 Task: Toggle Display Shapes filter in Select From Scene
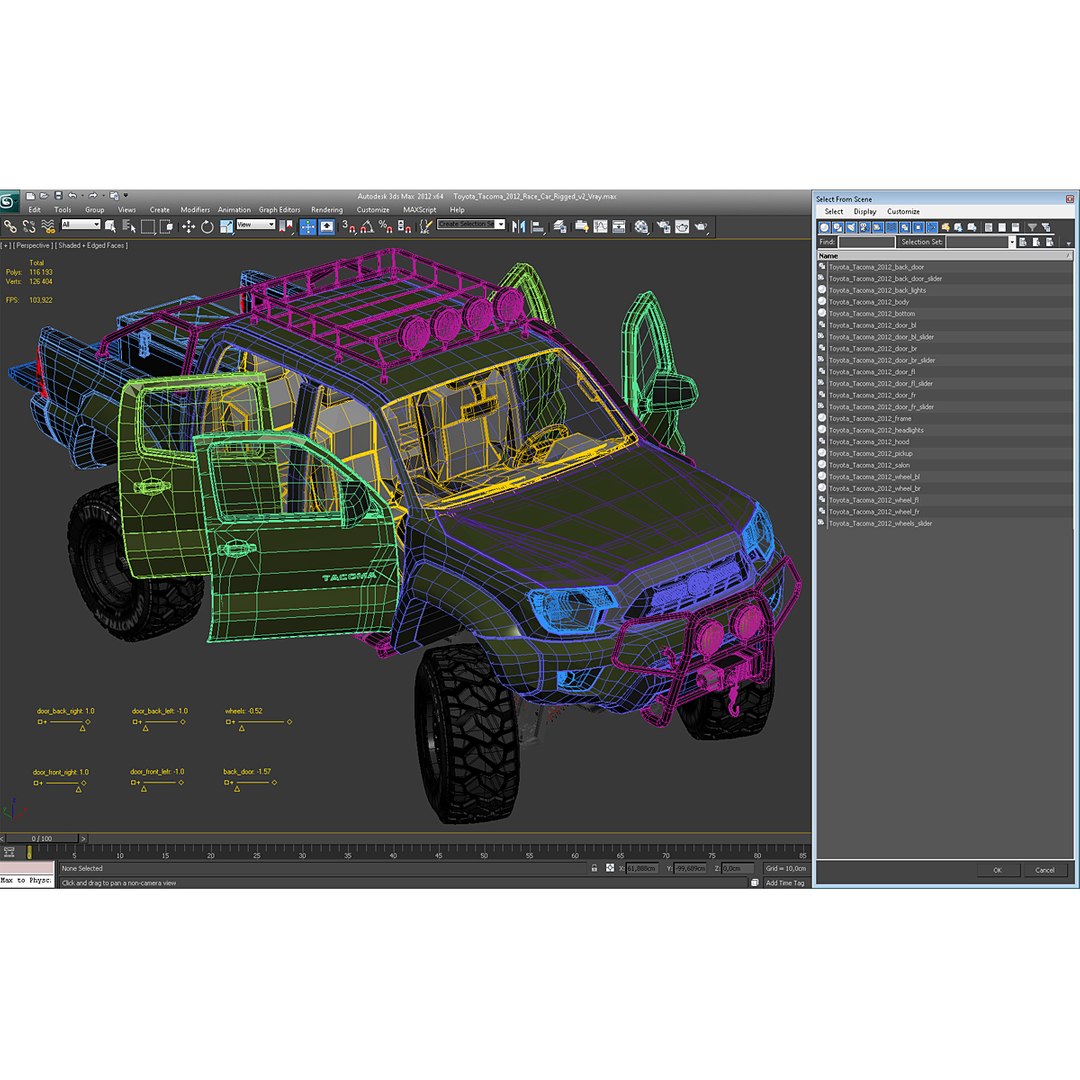pyautogui.click(x=838, y=227)
